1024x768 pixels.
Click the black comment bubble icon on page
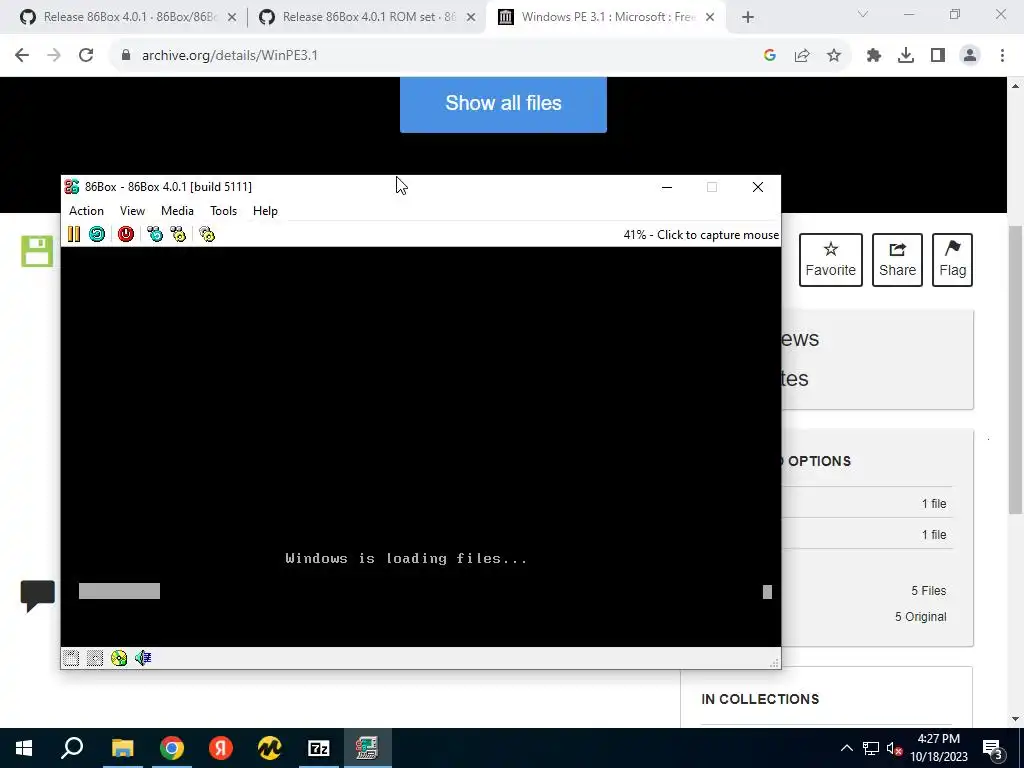pyautogui.click(x=37, y=596)
